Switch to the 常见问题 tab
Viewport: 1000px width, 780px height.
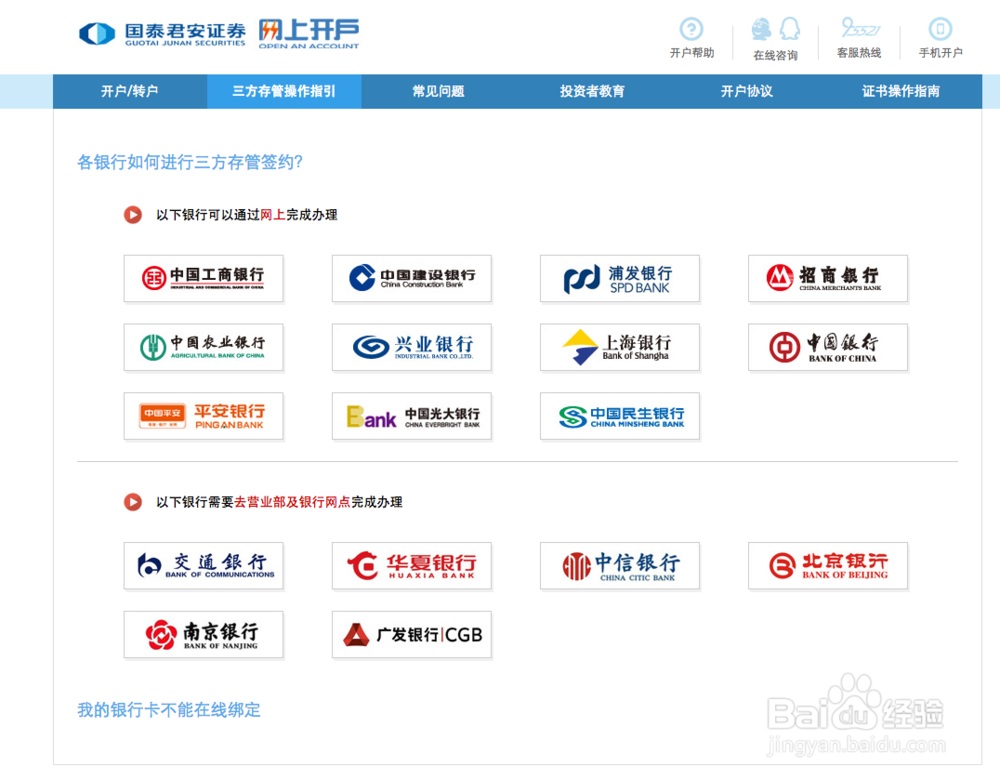438,91
